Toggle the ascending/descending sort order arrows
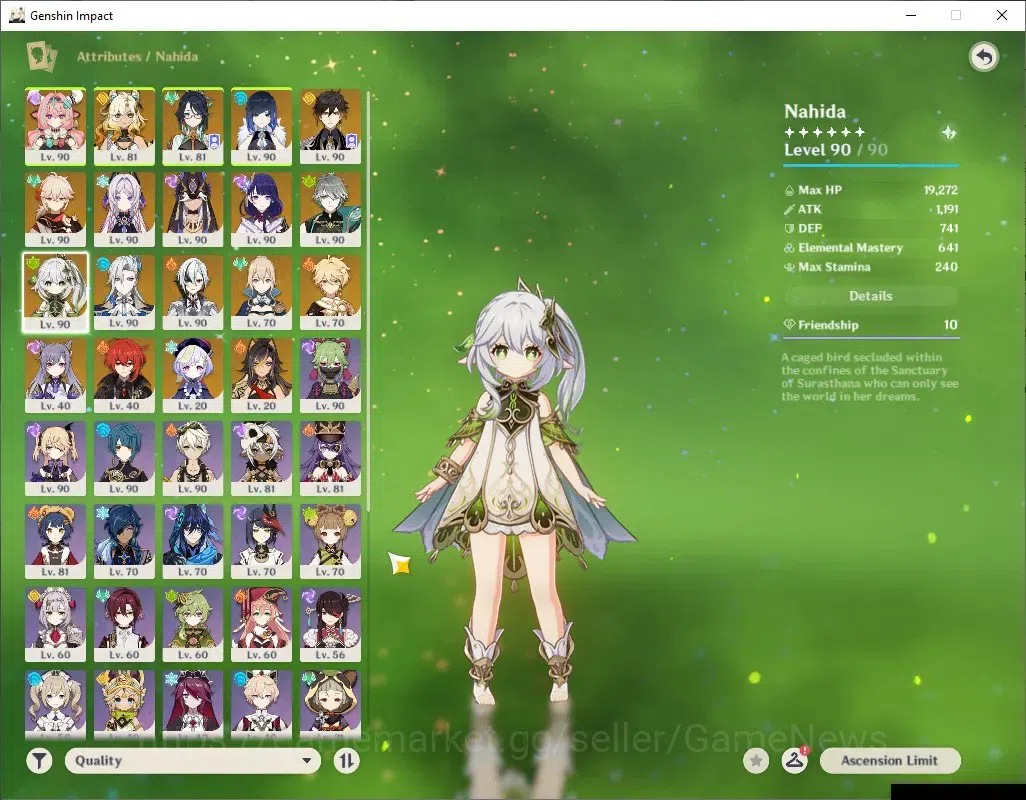1026x800 pixels. [x=346, y=761]
